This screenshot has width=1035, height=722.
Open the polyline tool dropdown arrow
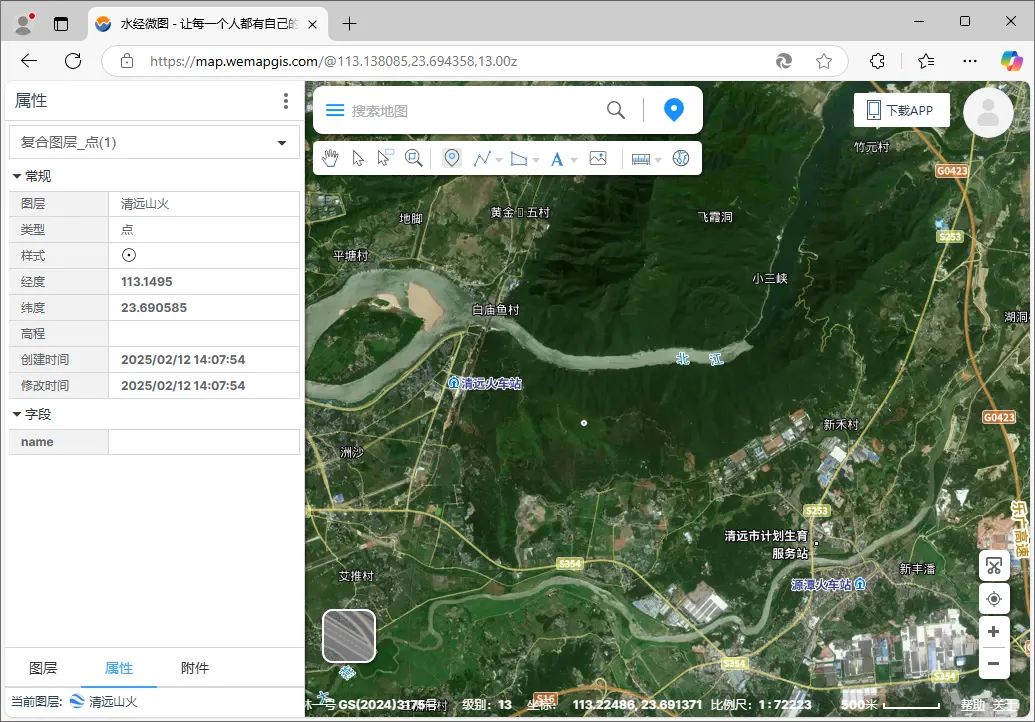(x=499, y=160)
